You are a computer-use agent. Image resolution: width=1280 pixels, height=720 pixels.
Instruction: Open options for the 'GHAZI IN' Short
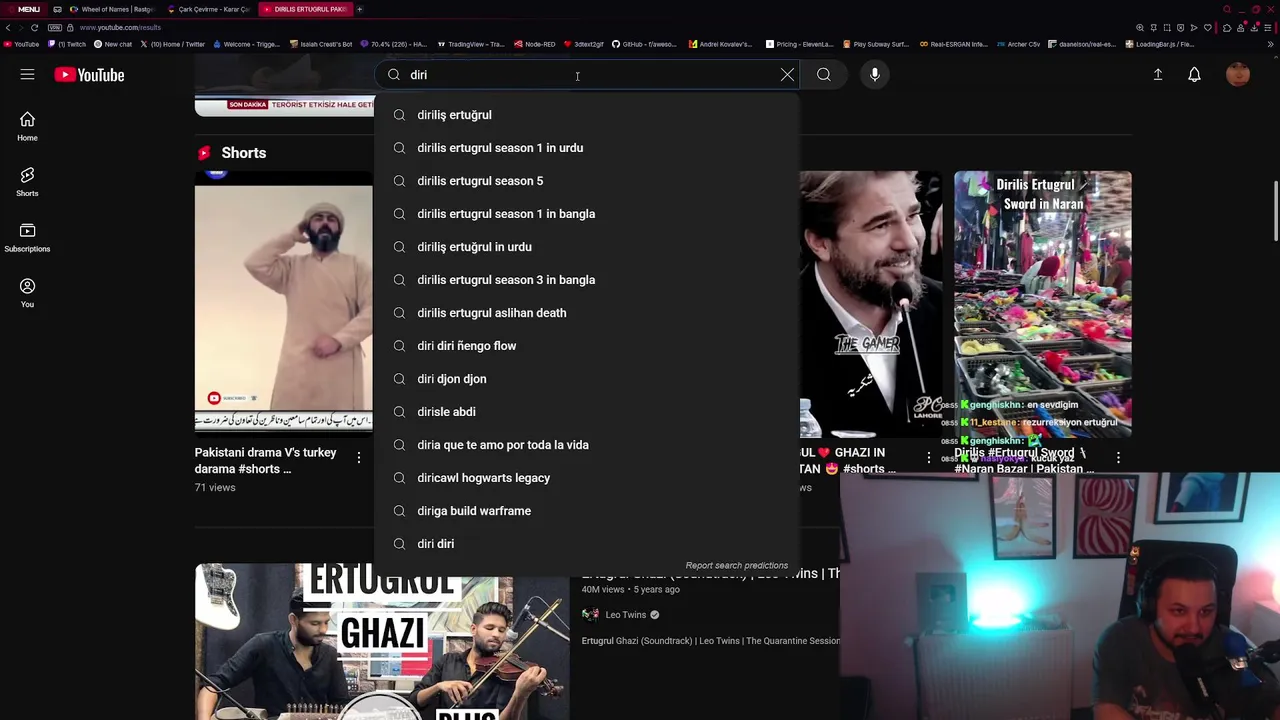pyautogui.click(x=929, y=457)
